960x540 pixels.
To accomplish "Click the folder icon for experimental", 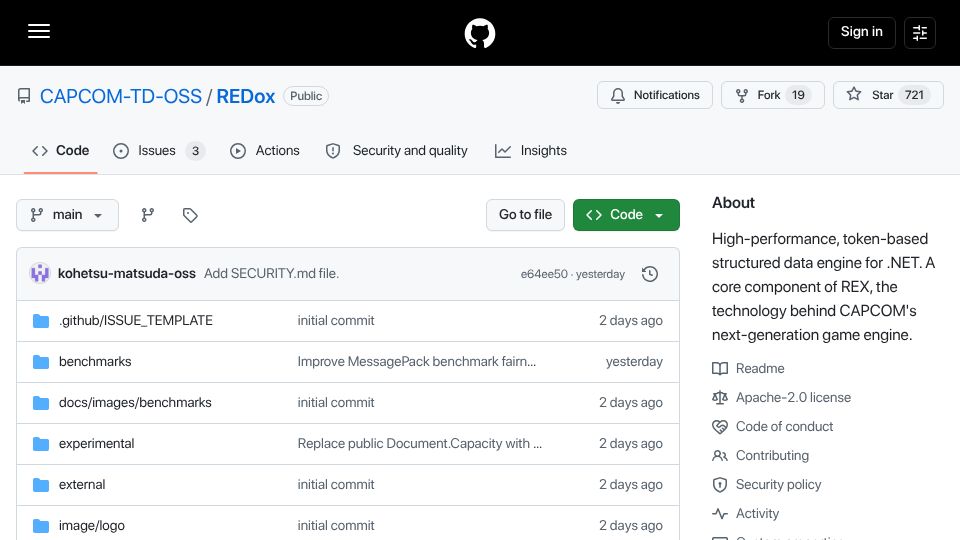I will point(41,444).
